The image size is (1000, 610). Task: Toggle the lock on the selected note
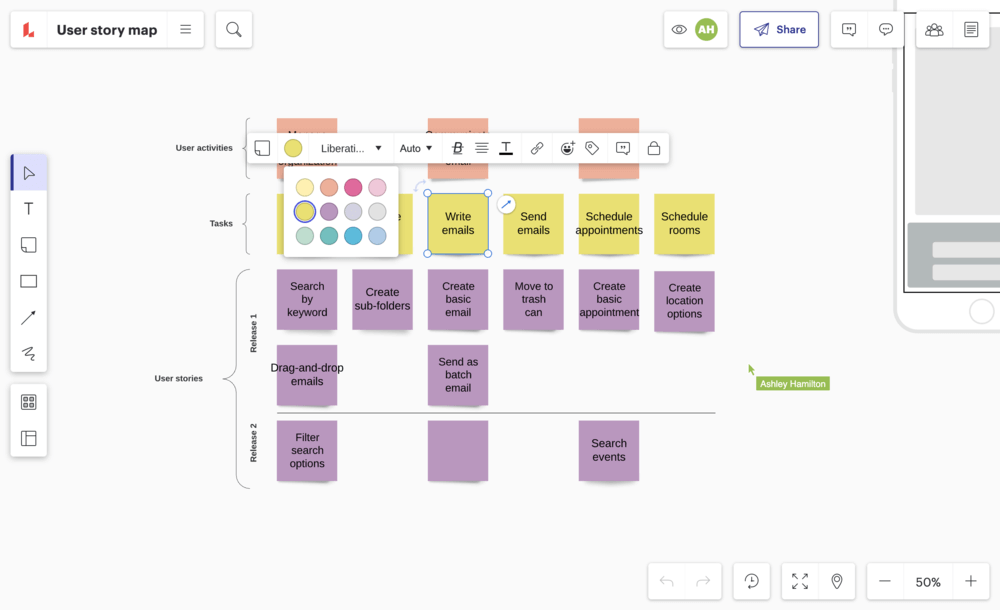coord(653,148)
